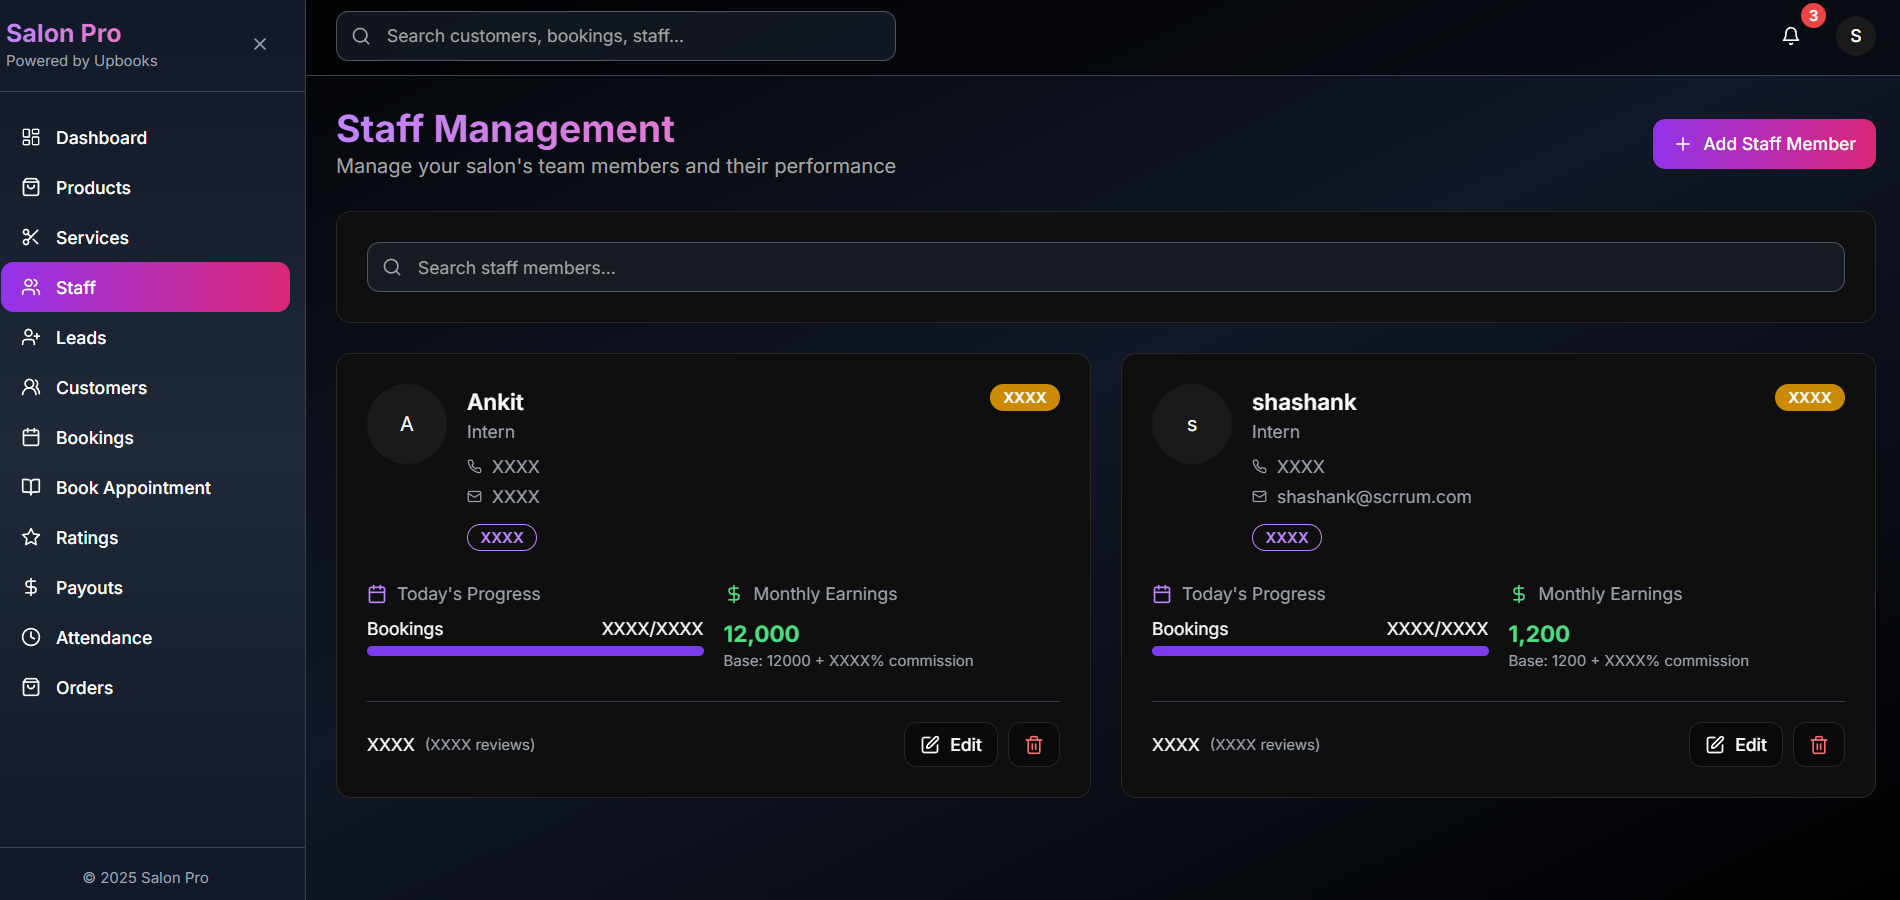Edit shashank's staff profile

tap(1735, 744)
